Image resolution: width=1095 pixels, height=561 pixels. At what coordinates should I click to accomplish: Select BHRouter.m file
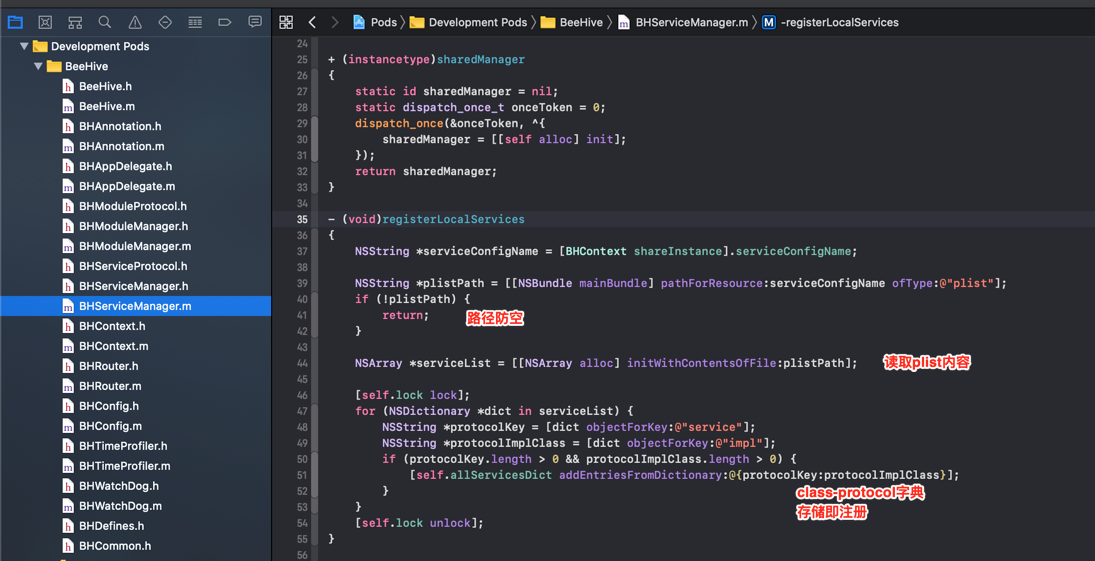click(110, 386)
